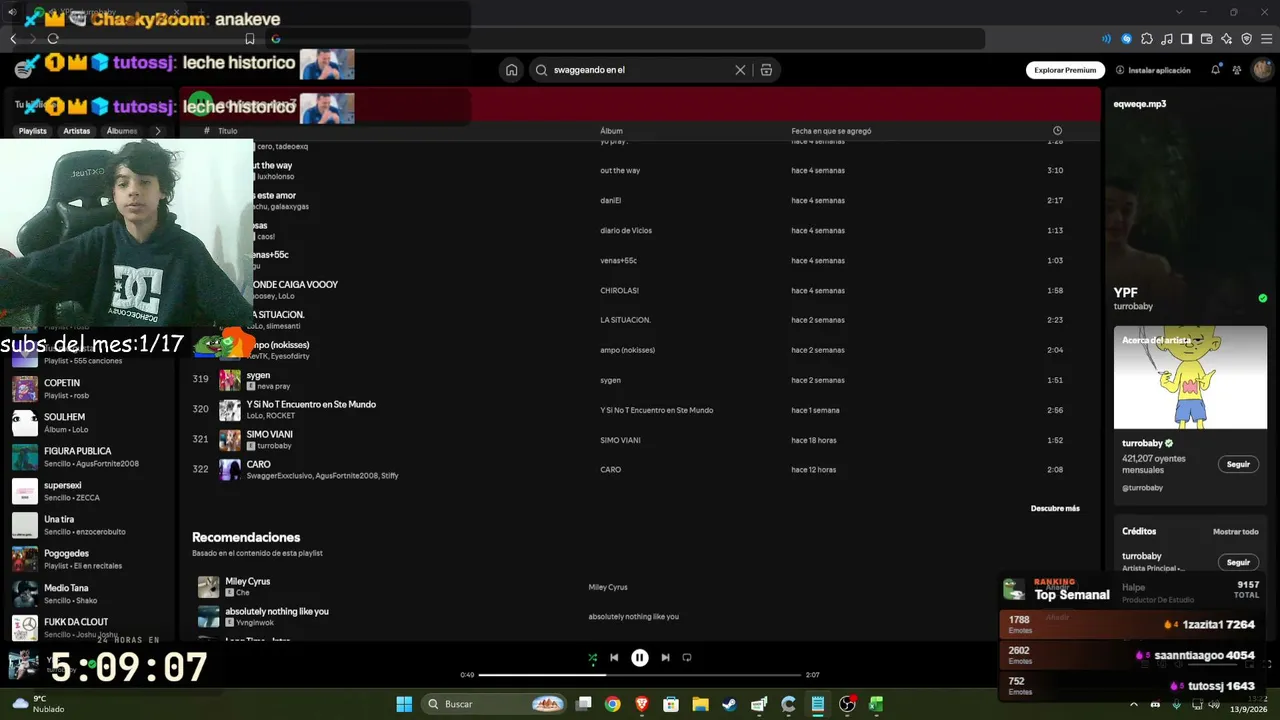Open the friend activity icon
This screenshot has width=1280, height=720.
1237,70
